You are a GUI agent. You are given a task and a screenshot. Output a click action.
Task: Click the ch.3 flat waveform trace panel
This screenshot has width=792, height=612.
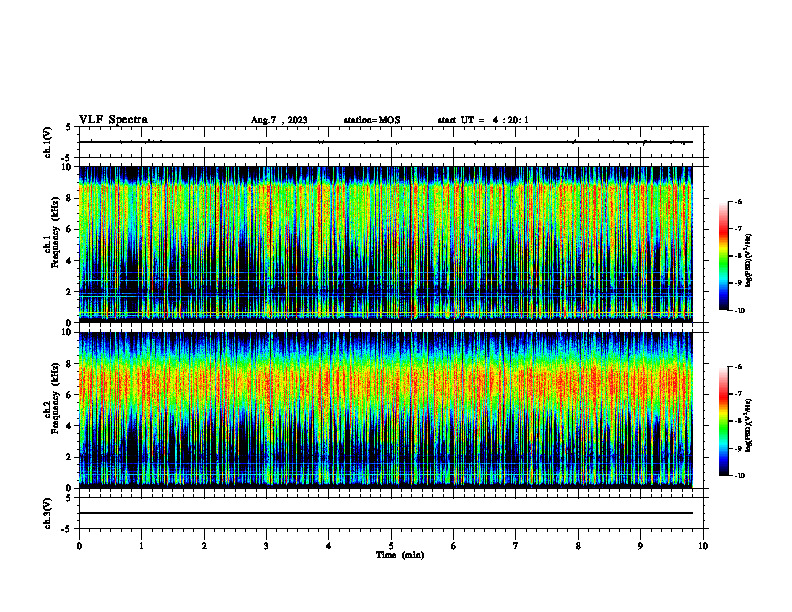(391, 513)
